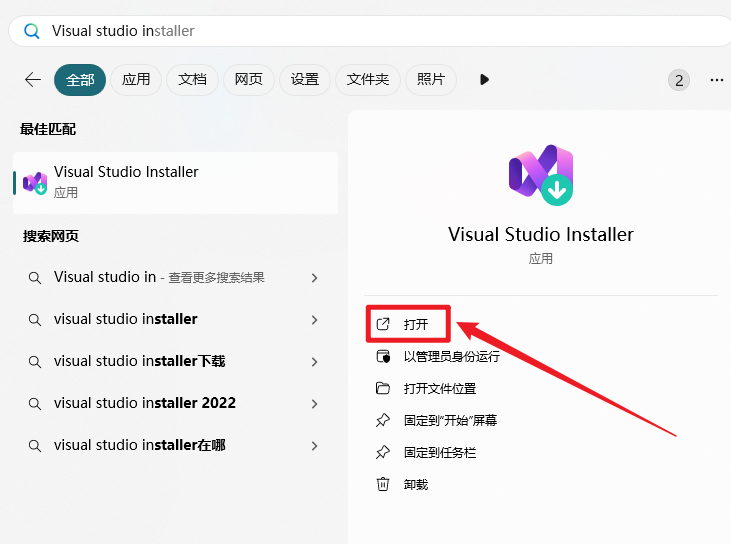Select the 文档 filter tab
Screen dimensions: 731x544
click(x=192, y=80)
